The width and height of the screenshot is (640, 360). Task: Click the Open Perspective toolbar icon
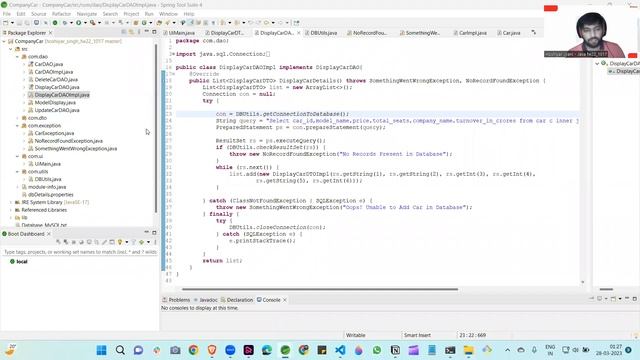click(296, 23)
